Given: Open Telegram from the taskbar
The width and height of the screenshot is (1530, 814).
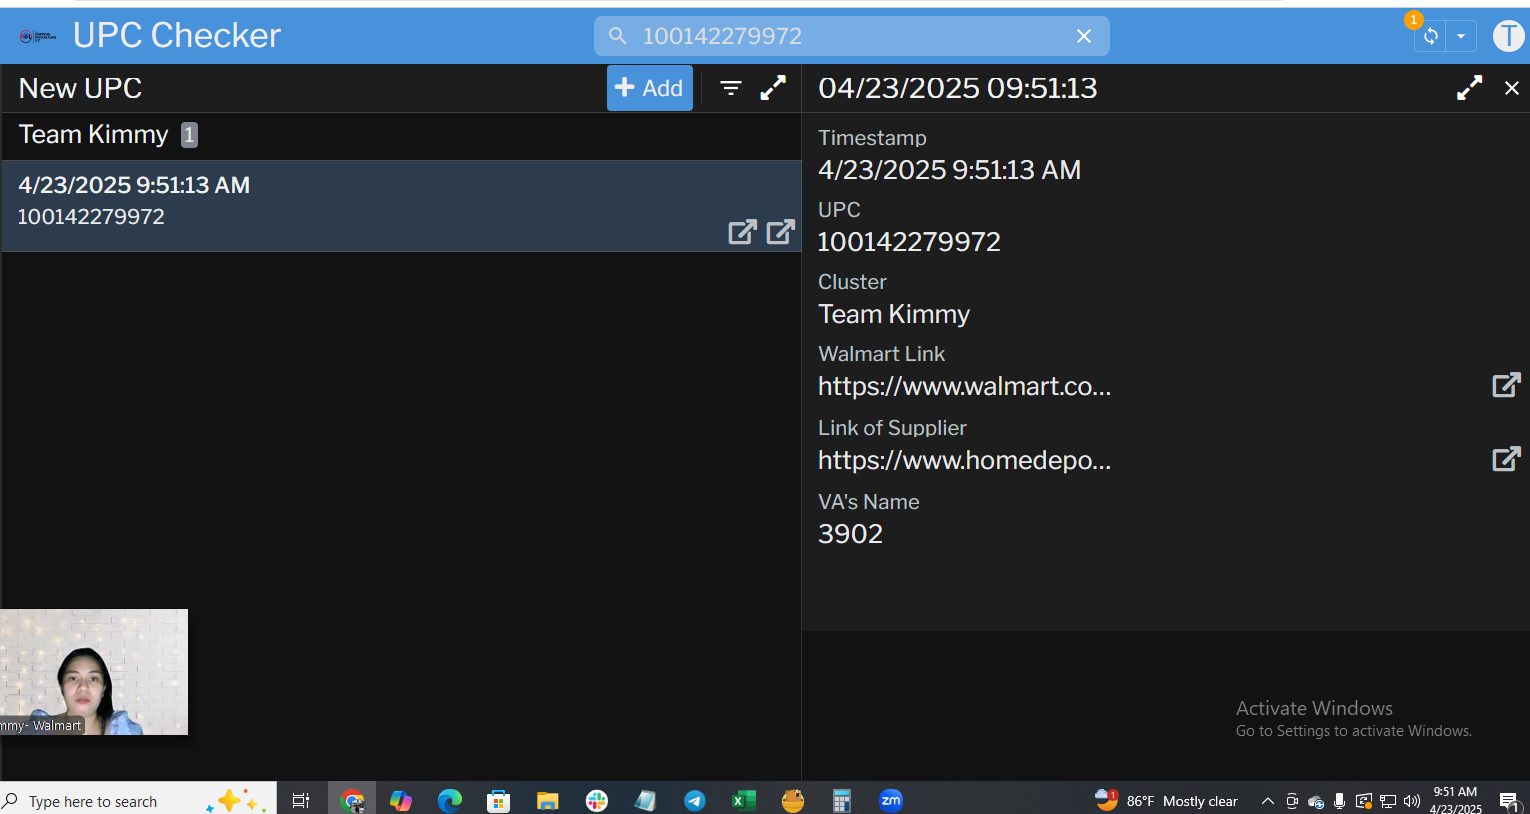Looking at the screenshot, I should [x=695, y=800].
